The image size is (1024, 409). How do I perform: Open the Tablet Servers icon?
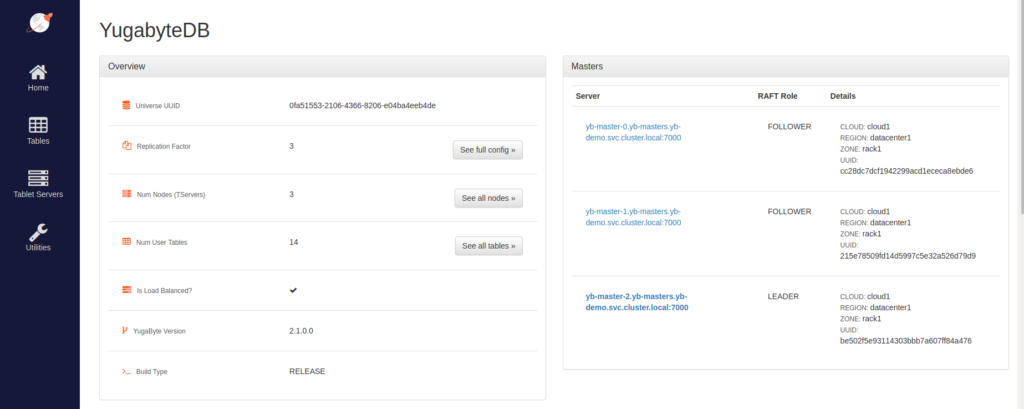click(x=38, y=178)
